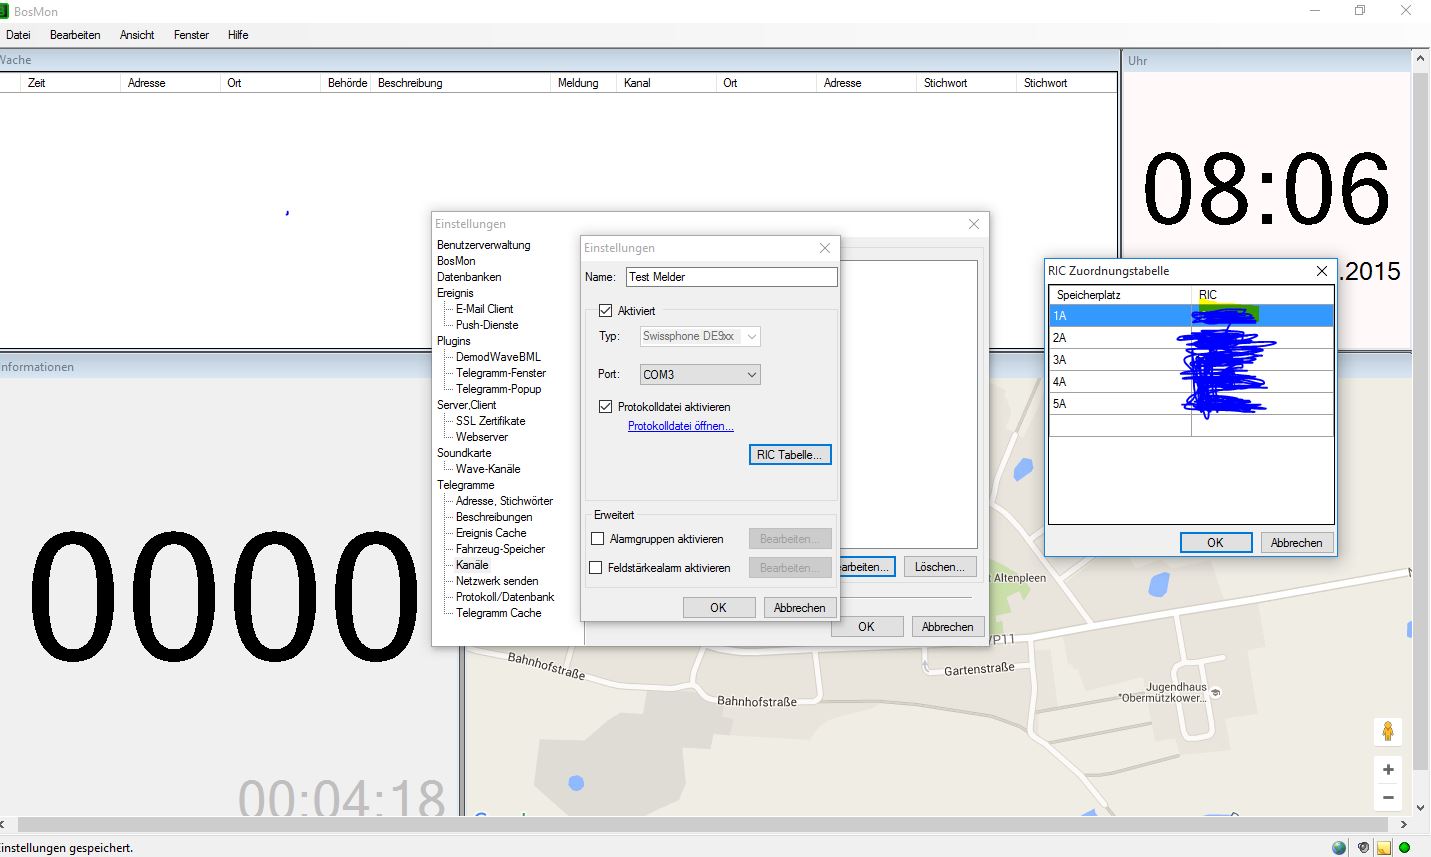Click the speaker icon in status bar

point(1362,848)
